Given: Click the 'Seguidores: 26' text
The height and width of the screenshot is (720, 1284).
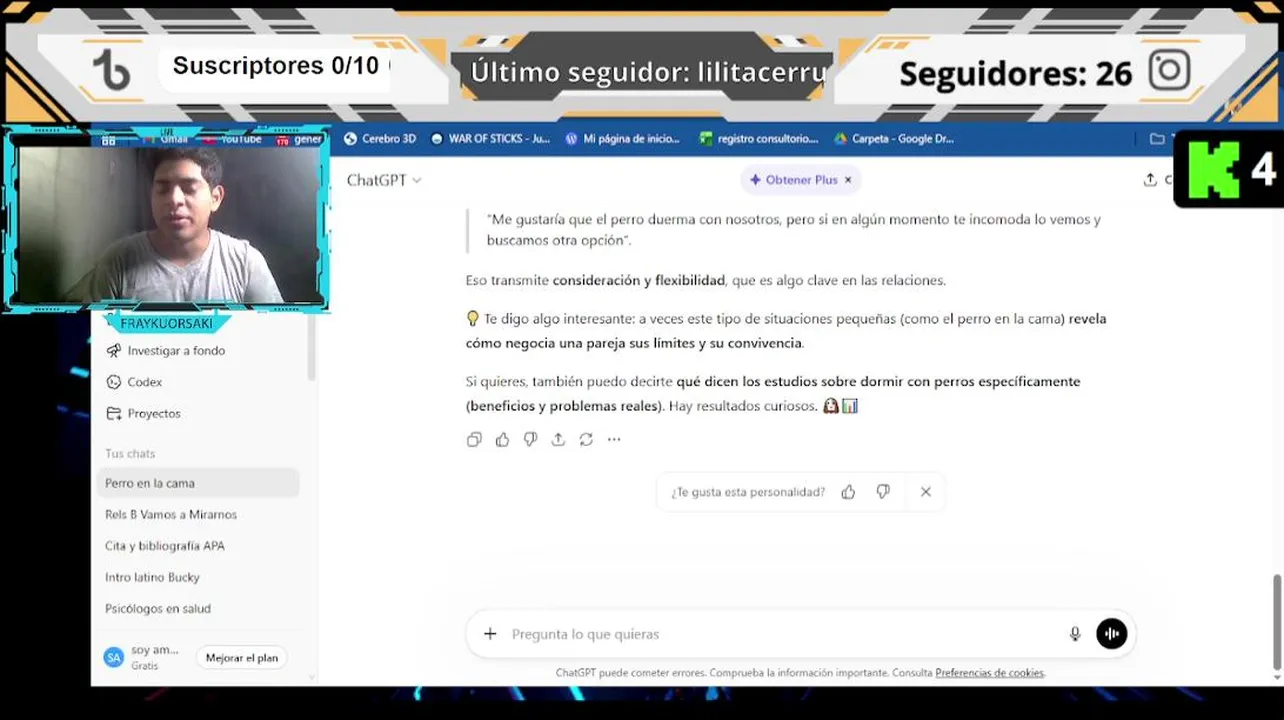Looking at the screenshot, I should coord(1016,73).
